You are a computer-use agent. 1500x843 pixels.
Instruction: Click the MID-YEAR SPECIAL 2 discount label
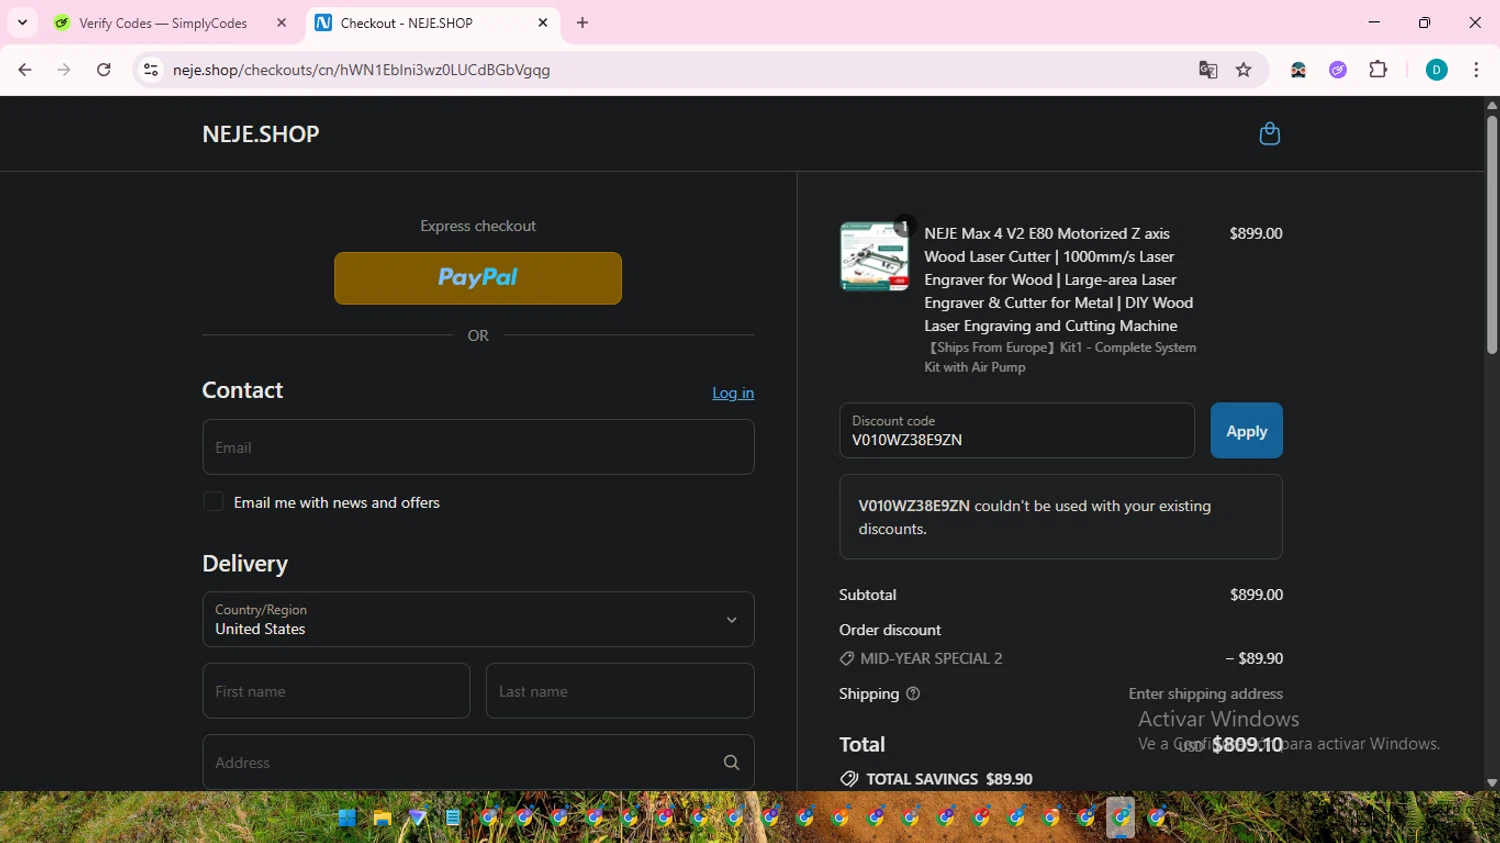point(931,658)
